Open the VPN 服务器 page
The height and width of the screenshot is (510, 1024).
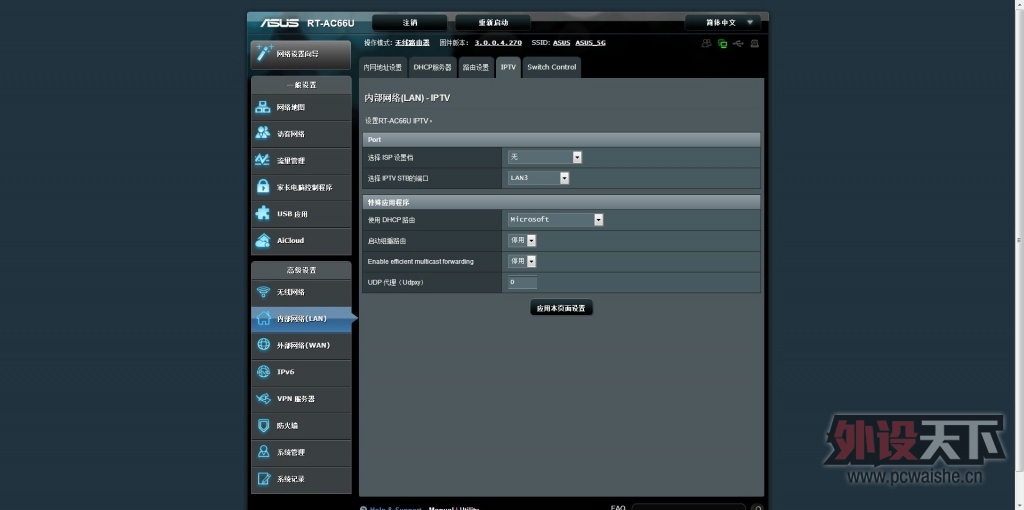[x=301, y=398]
